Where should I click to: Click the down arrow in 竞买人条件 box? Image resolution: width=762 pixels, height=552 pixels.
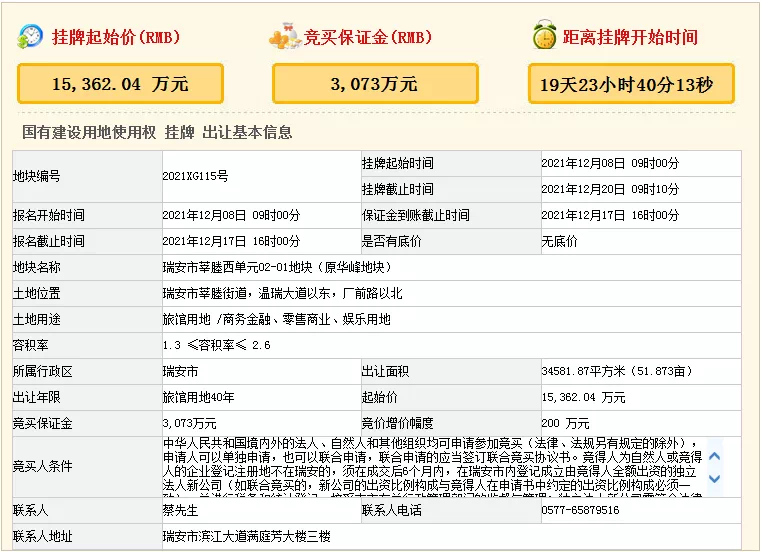pos(714,479)
